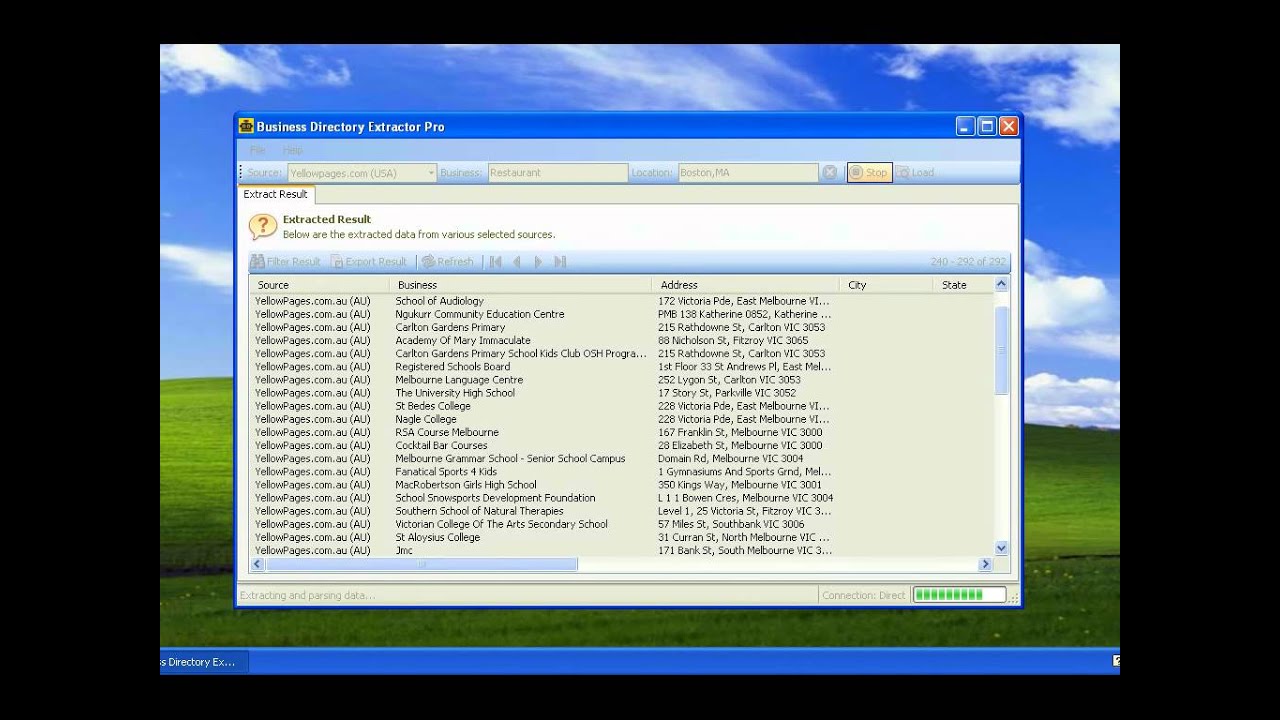This screenshot has height=720, width=1280.
Task: Select the Jmc business row
Action: [x=621, y=550]
